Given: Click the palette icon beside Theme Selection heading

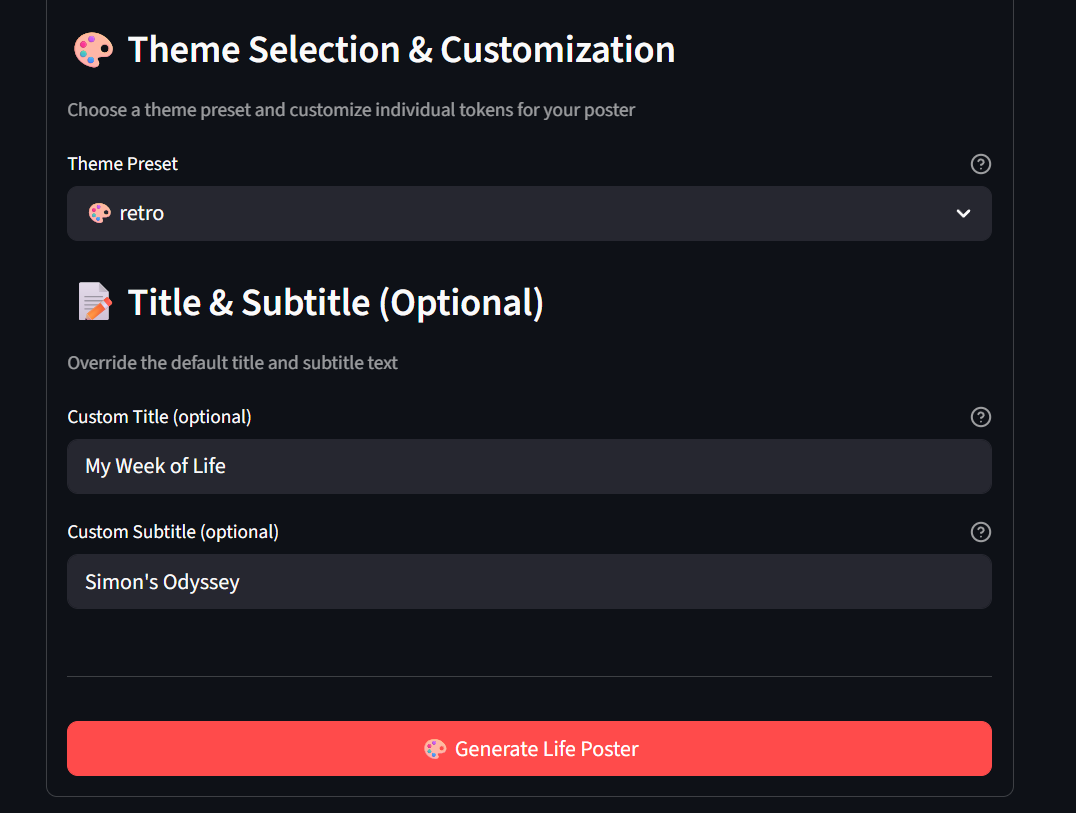Looking at the screenshot, I should 92,48.
